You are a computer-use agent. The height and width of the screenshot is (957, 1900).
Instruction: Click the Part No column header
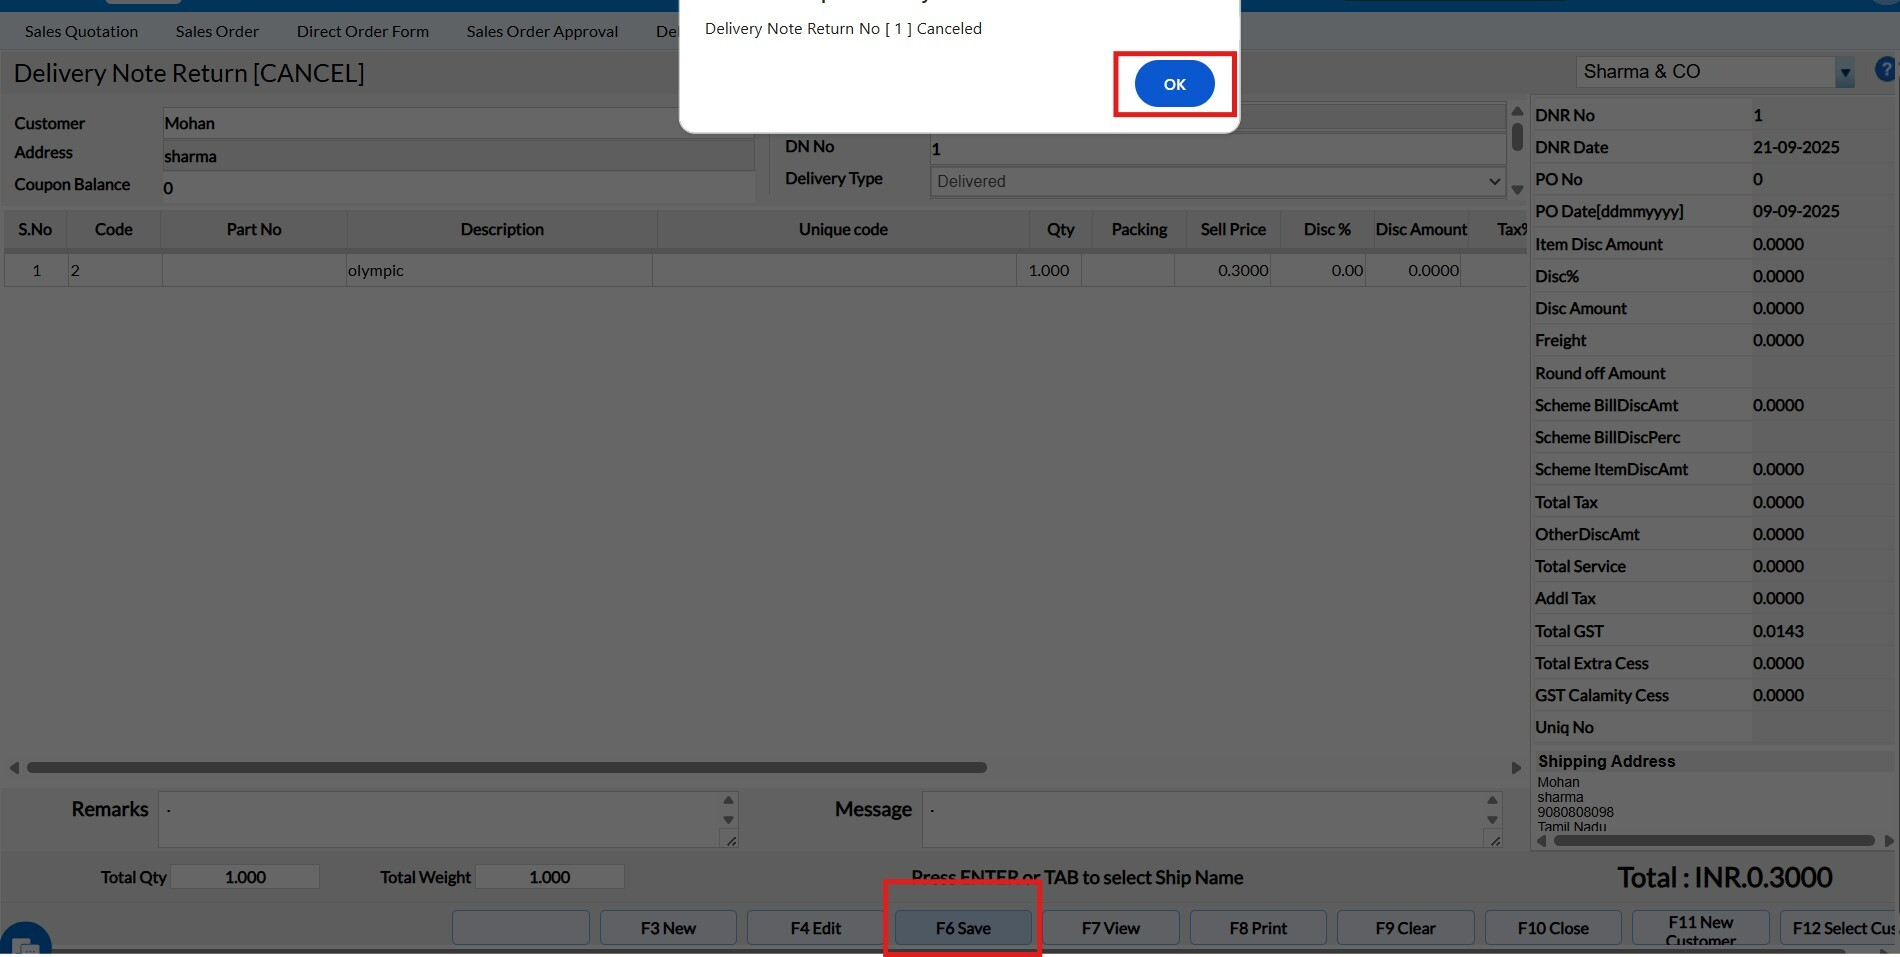[x=254, y=229]
